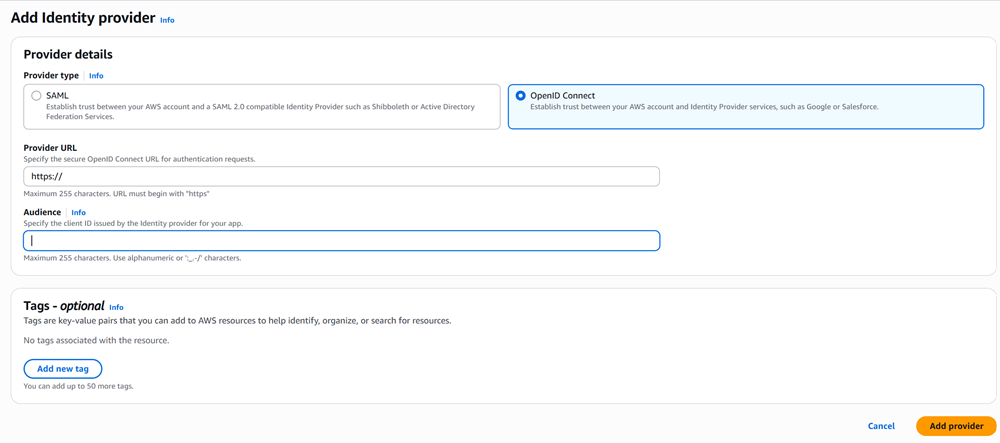Click the Info link next to Provider type
The height and width of the screenshot is (443, 1000).
pos(96,76)
